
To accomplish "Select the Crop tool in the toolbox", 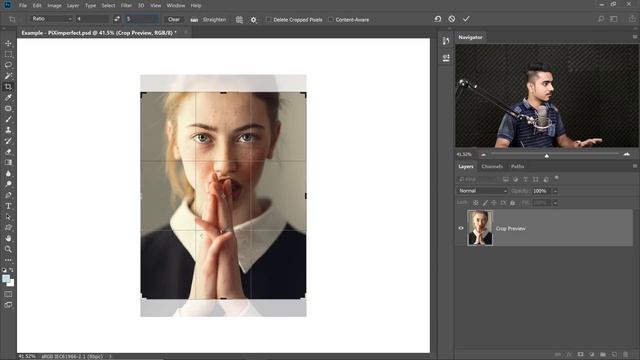I will coord(8,87).
